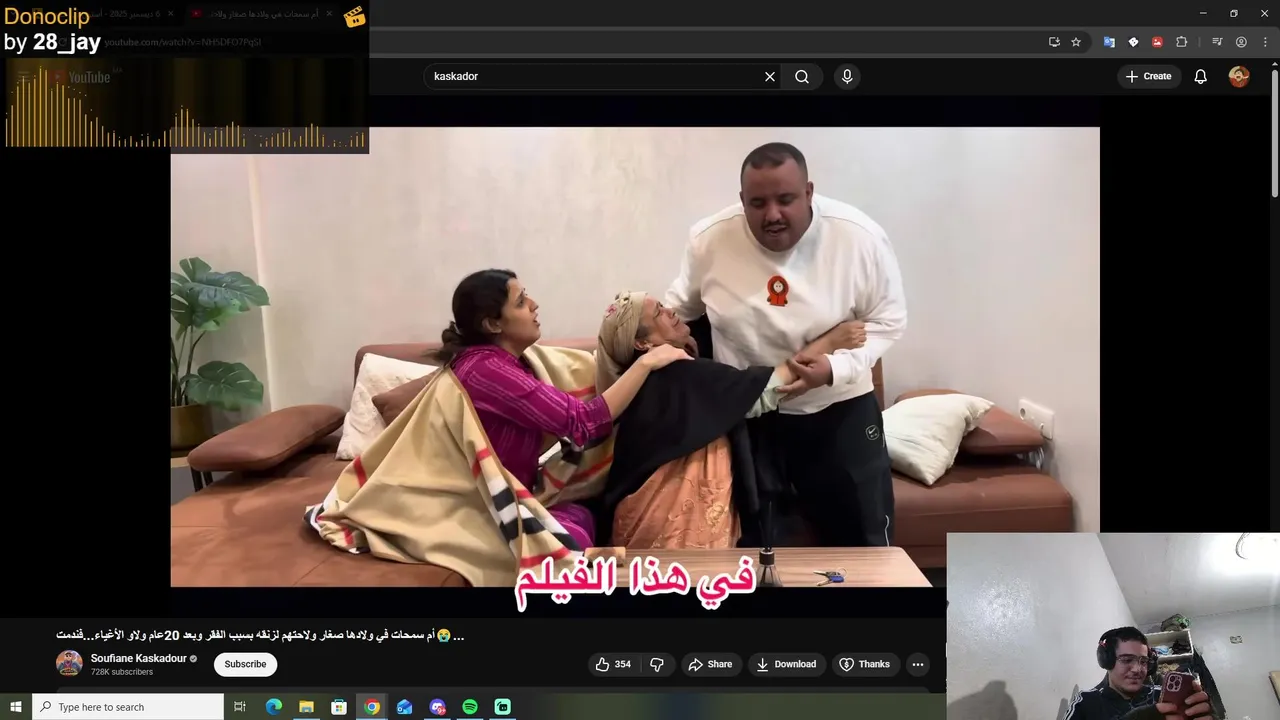Open the Google Translate extension
Image resolution: width=1280 pixels, height=720 pixels.
(1109, 42)
